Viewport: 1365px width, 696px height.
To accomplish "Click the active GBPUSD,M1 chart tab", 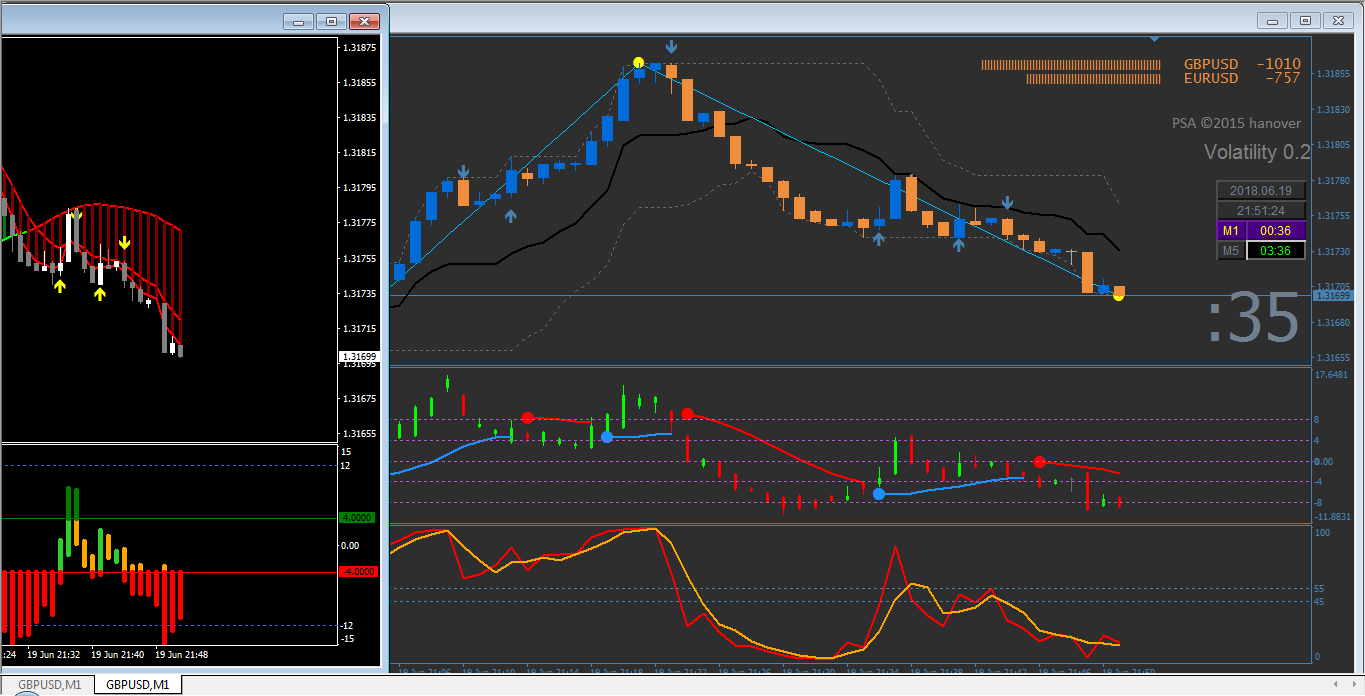I will click(x=138, y=685).
